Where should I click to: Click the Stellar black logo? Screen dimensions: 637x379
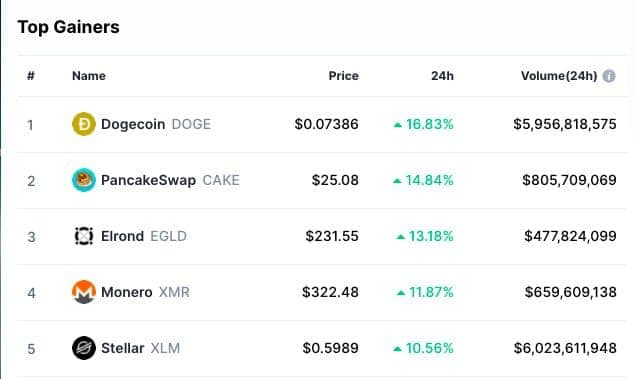(84, 348)
